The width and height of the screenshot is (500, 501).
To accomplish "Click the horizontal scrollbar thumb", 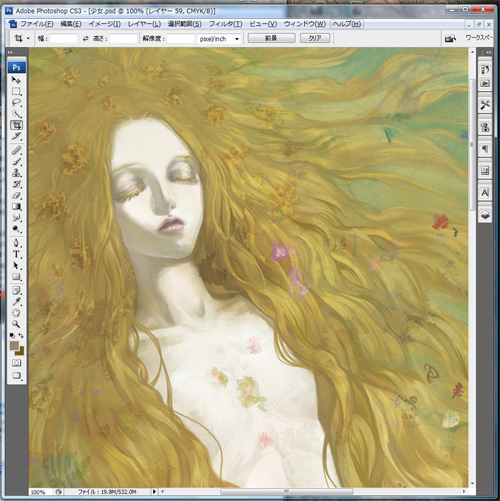I will pos(287,491).
